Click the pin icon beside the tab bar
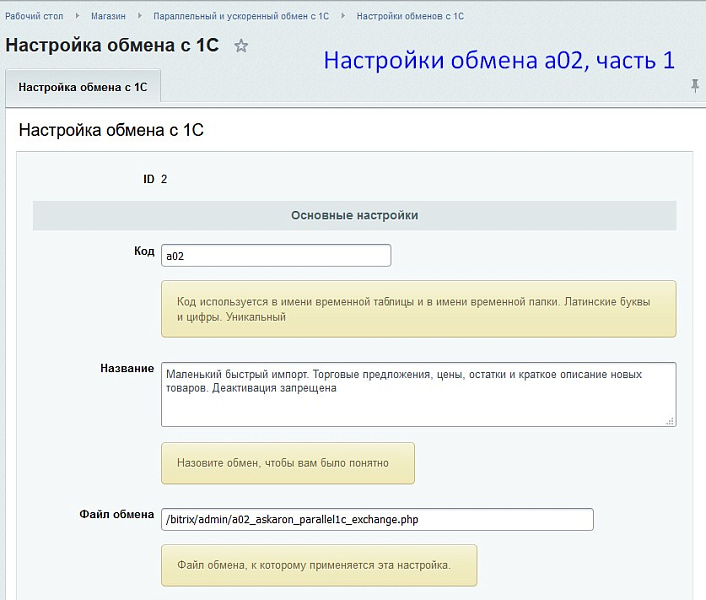 (695, 87)
